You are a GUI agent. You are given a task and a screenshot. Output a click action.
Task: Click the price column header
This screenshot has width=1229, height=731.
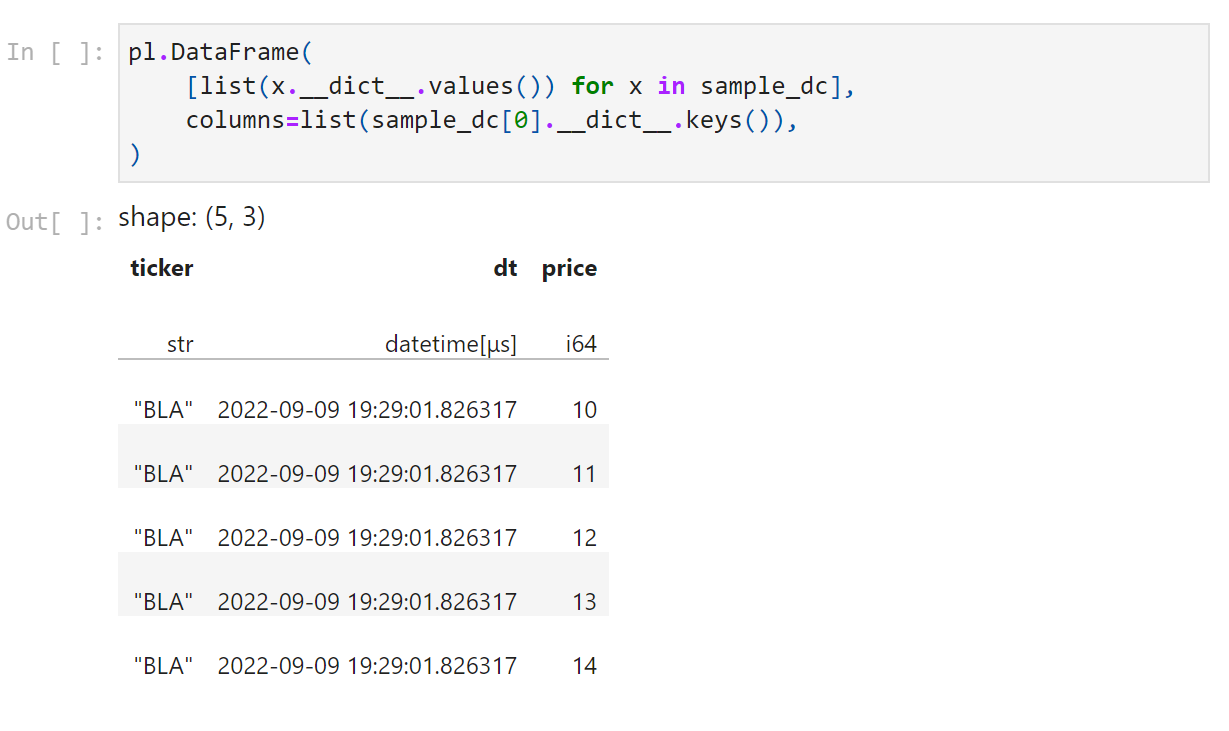point(568,268)
